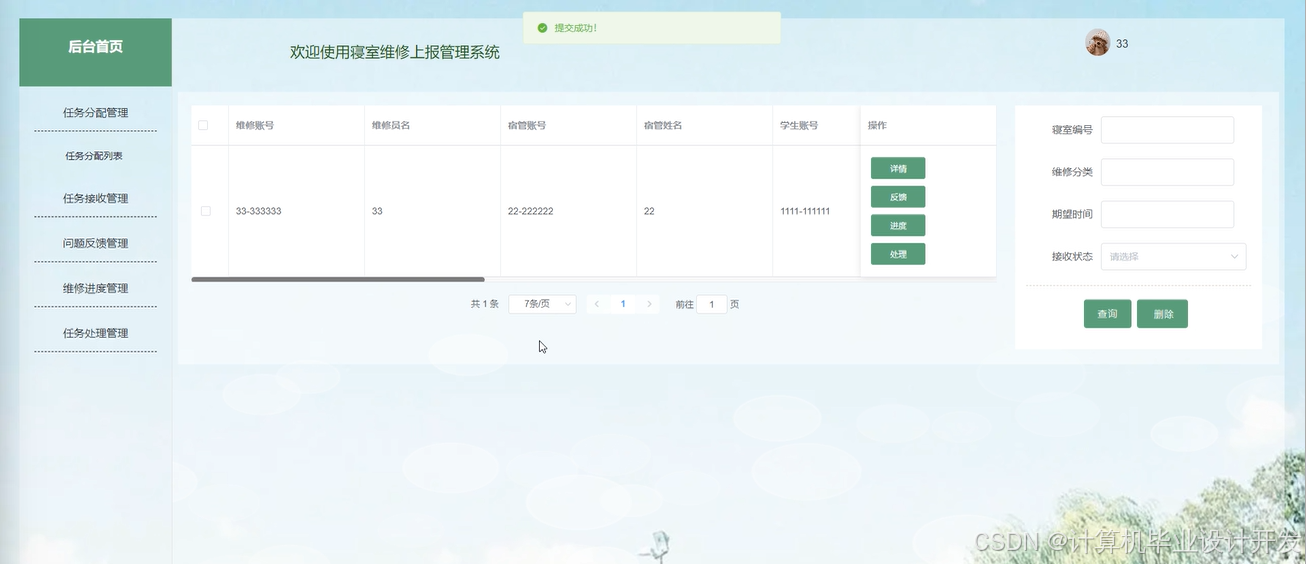Click the 处理 button
This screenshot has width=1306, height=564.
coord(898,254)
